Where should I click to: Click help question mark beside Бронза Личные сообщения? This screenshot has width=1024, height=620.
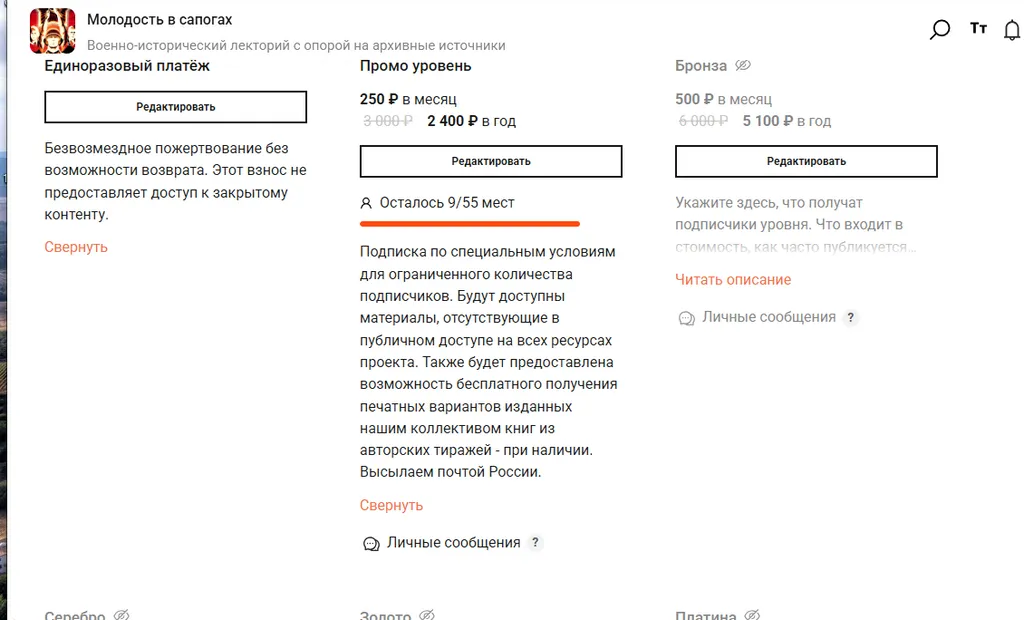850,318
